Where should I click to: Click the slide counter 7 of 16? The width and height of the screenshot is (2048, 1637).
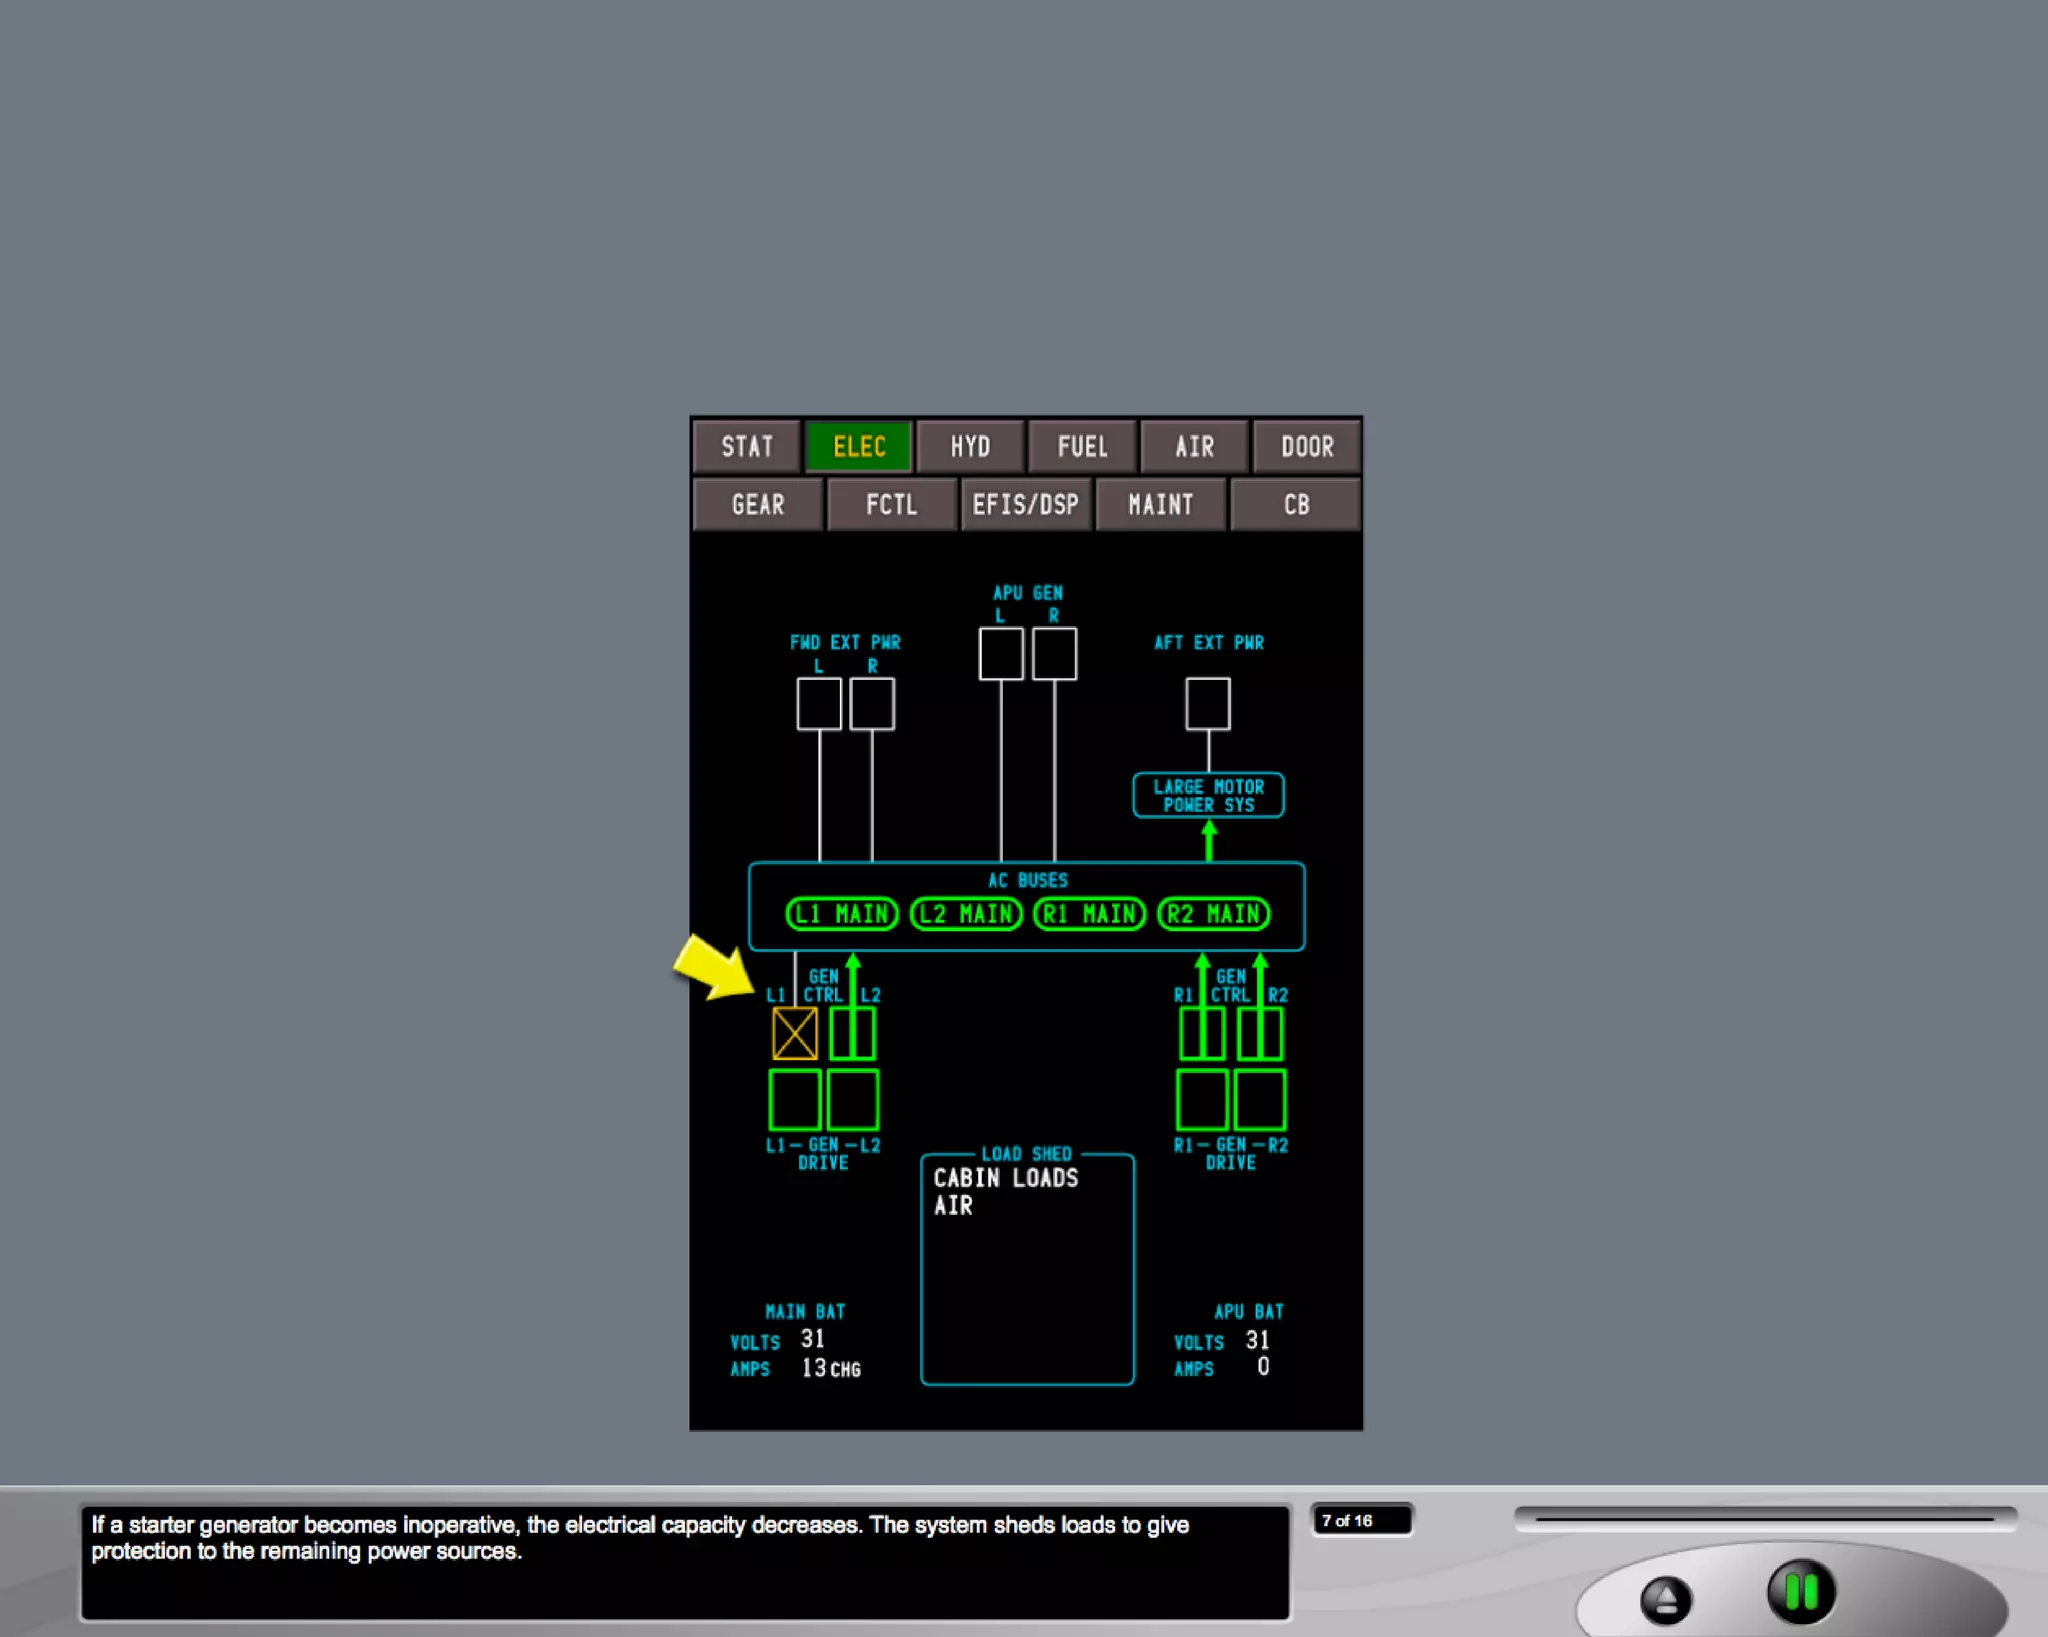click(x=1361, y=1520)
